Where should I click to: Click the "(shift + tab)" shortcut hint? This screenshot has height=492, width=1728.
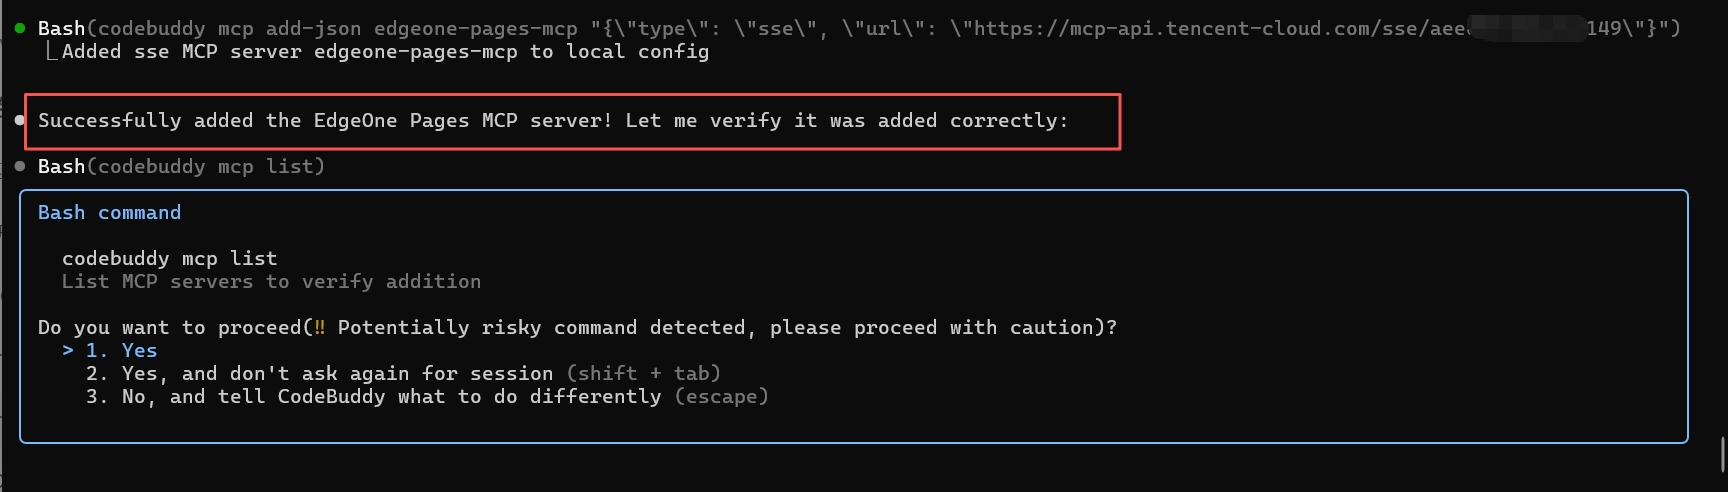click(x=643, y=373)
